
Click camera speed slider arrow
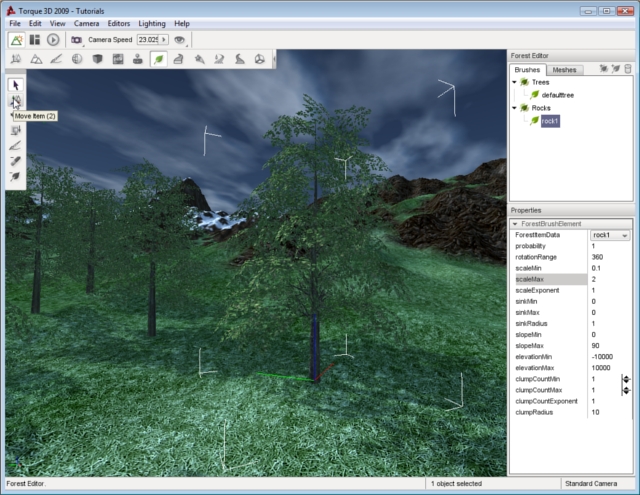tap(164, 39)
